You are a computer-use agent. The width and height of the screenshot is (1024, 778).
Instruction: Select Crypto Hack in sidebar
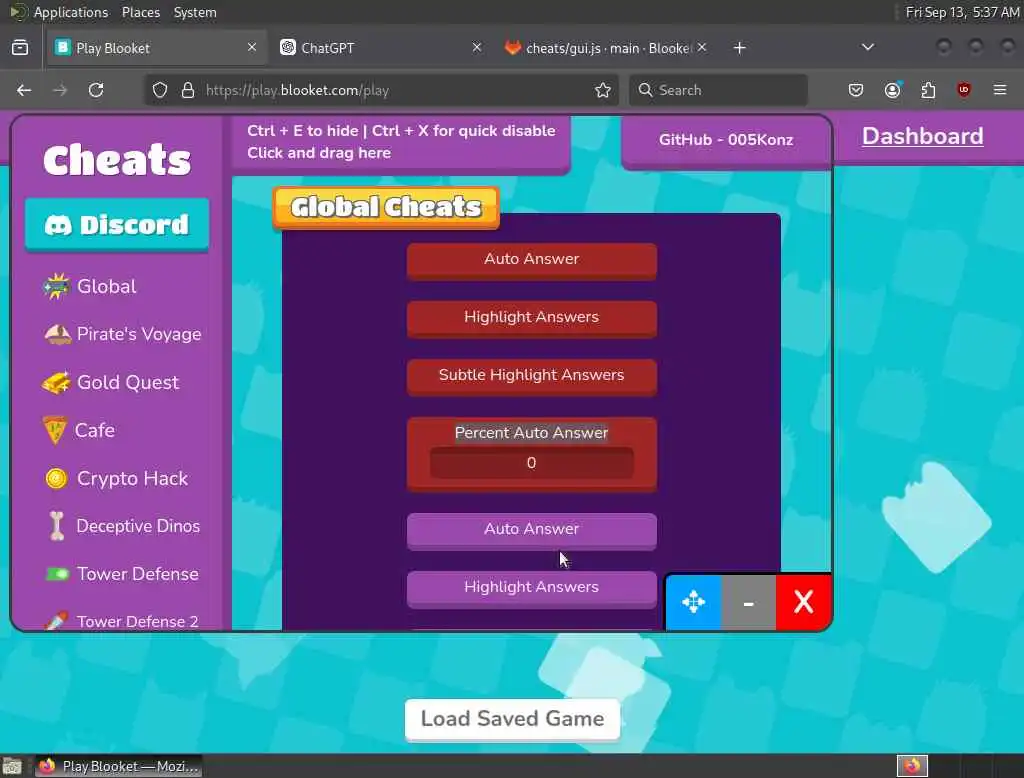click(x=116, y=478)
